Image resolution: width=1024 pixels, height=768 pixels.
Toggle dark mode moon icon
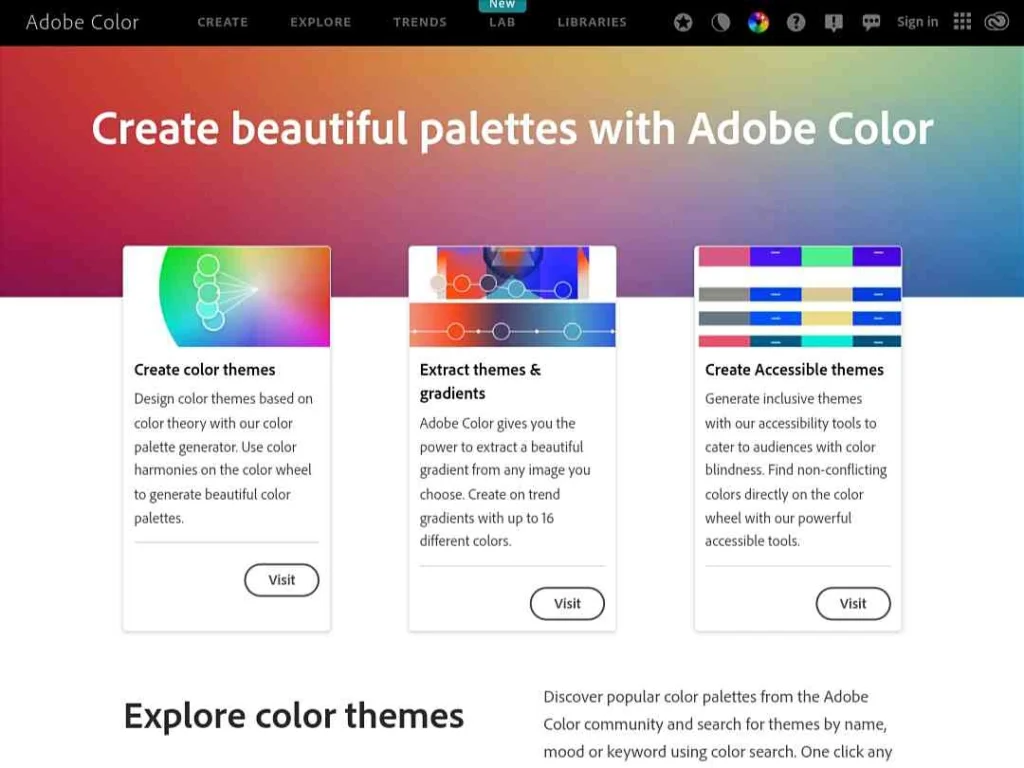pyautogui.click(x=720, y=23)
